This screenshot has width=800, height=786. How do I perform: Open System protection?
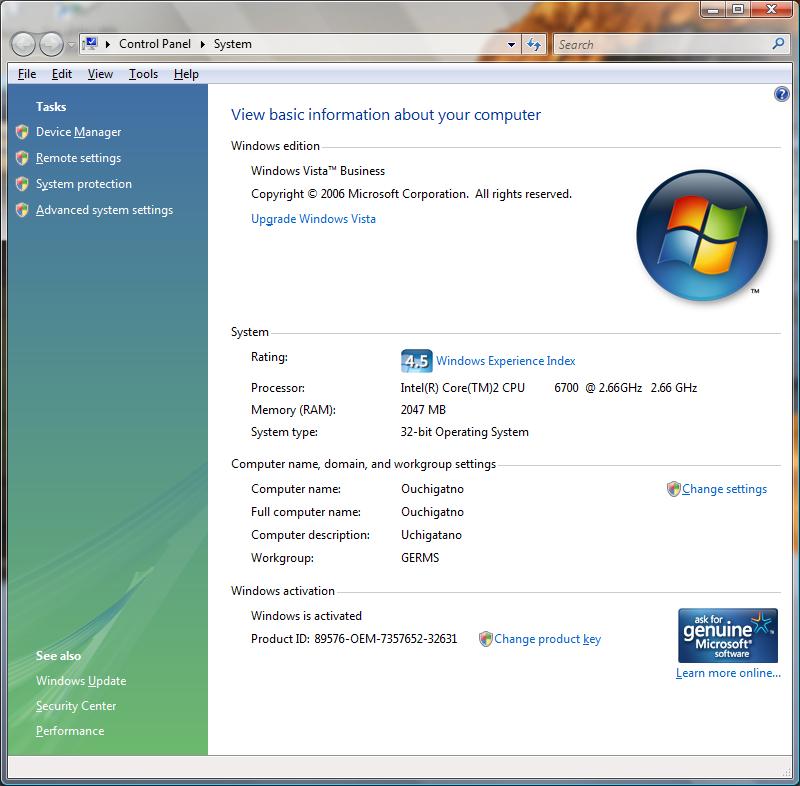[84, 184]
